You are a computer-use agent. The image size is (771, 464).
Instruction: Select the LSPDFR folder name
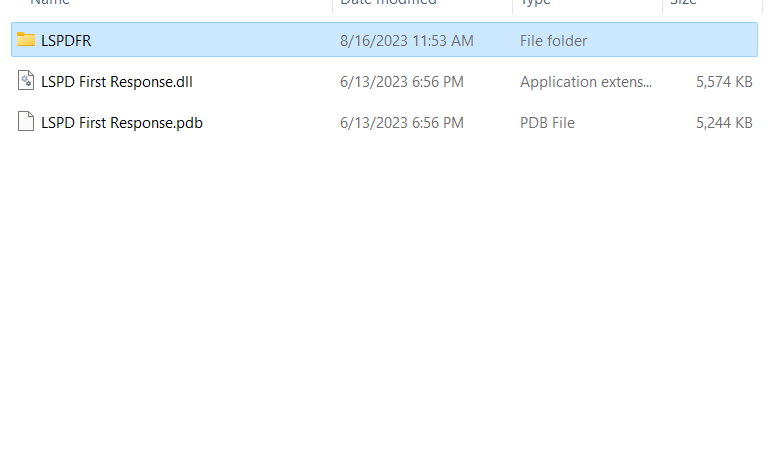[66, 41]
